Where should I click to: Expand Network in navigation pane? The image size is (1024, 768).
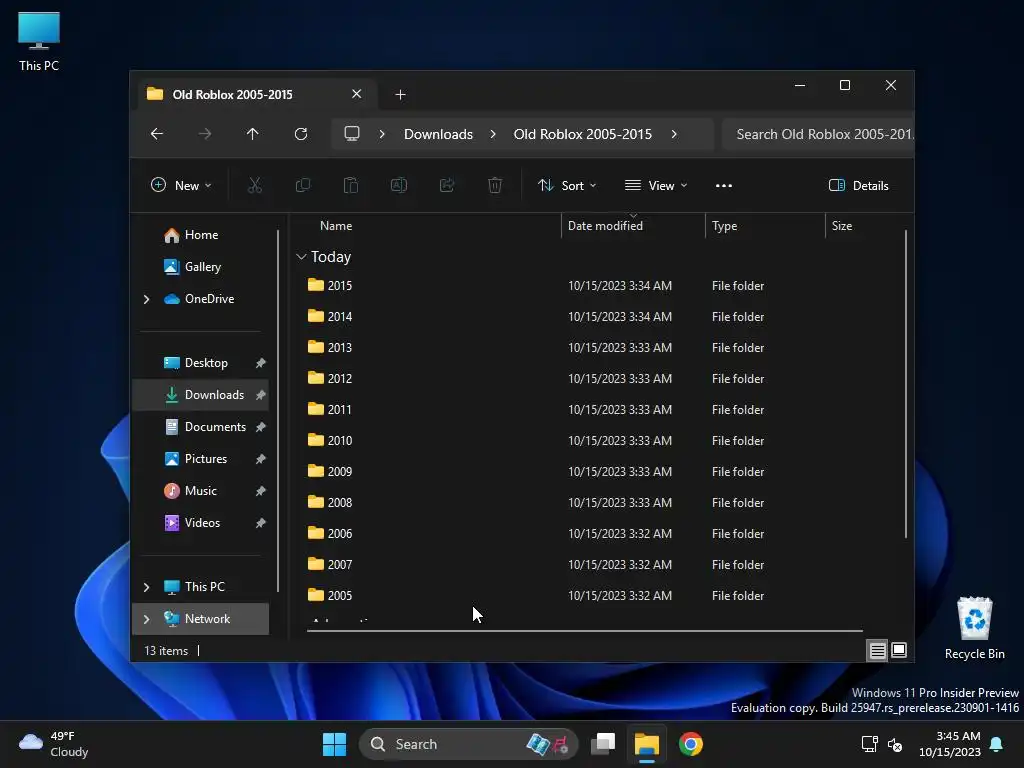[x=146, y=619]
